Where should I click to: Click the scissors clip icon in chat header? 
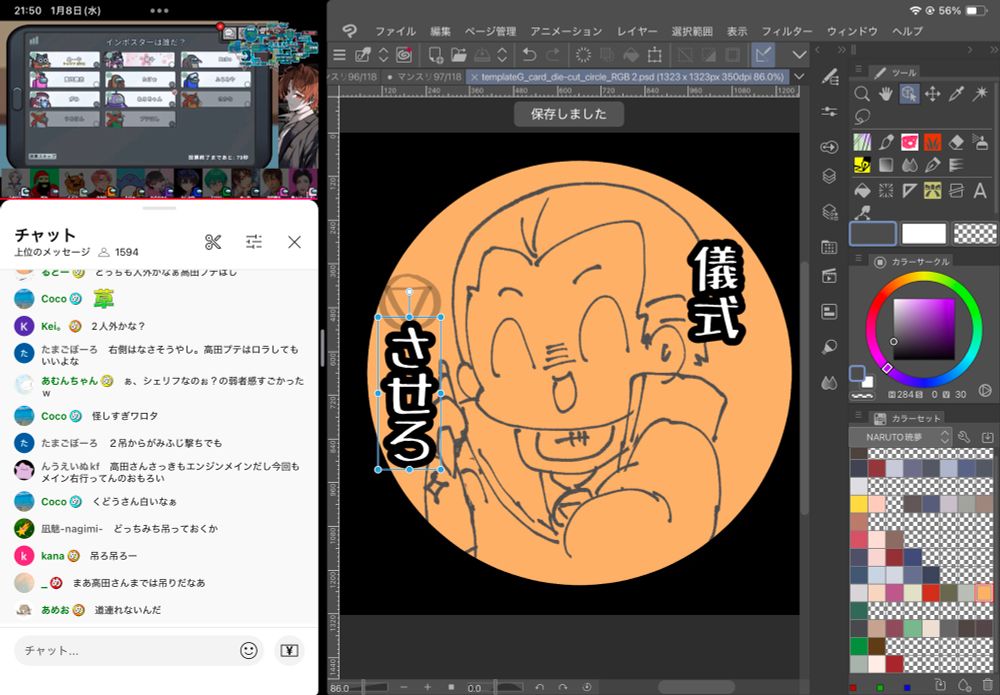tap(213, 242)
